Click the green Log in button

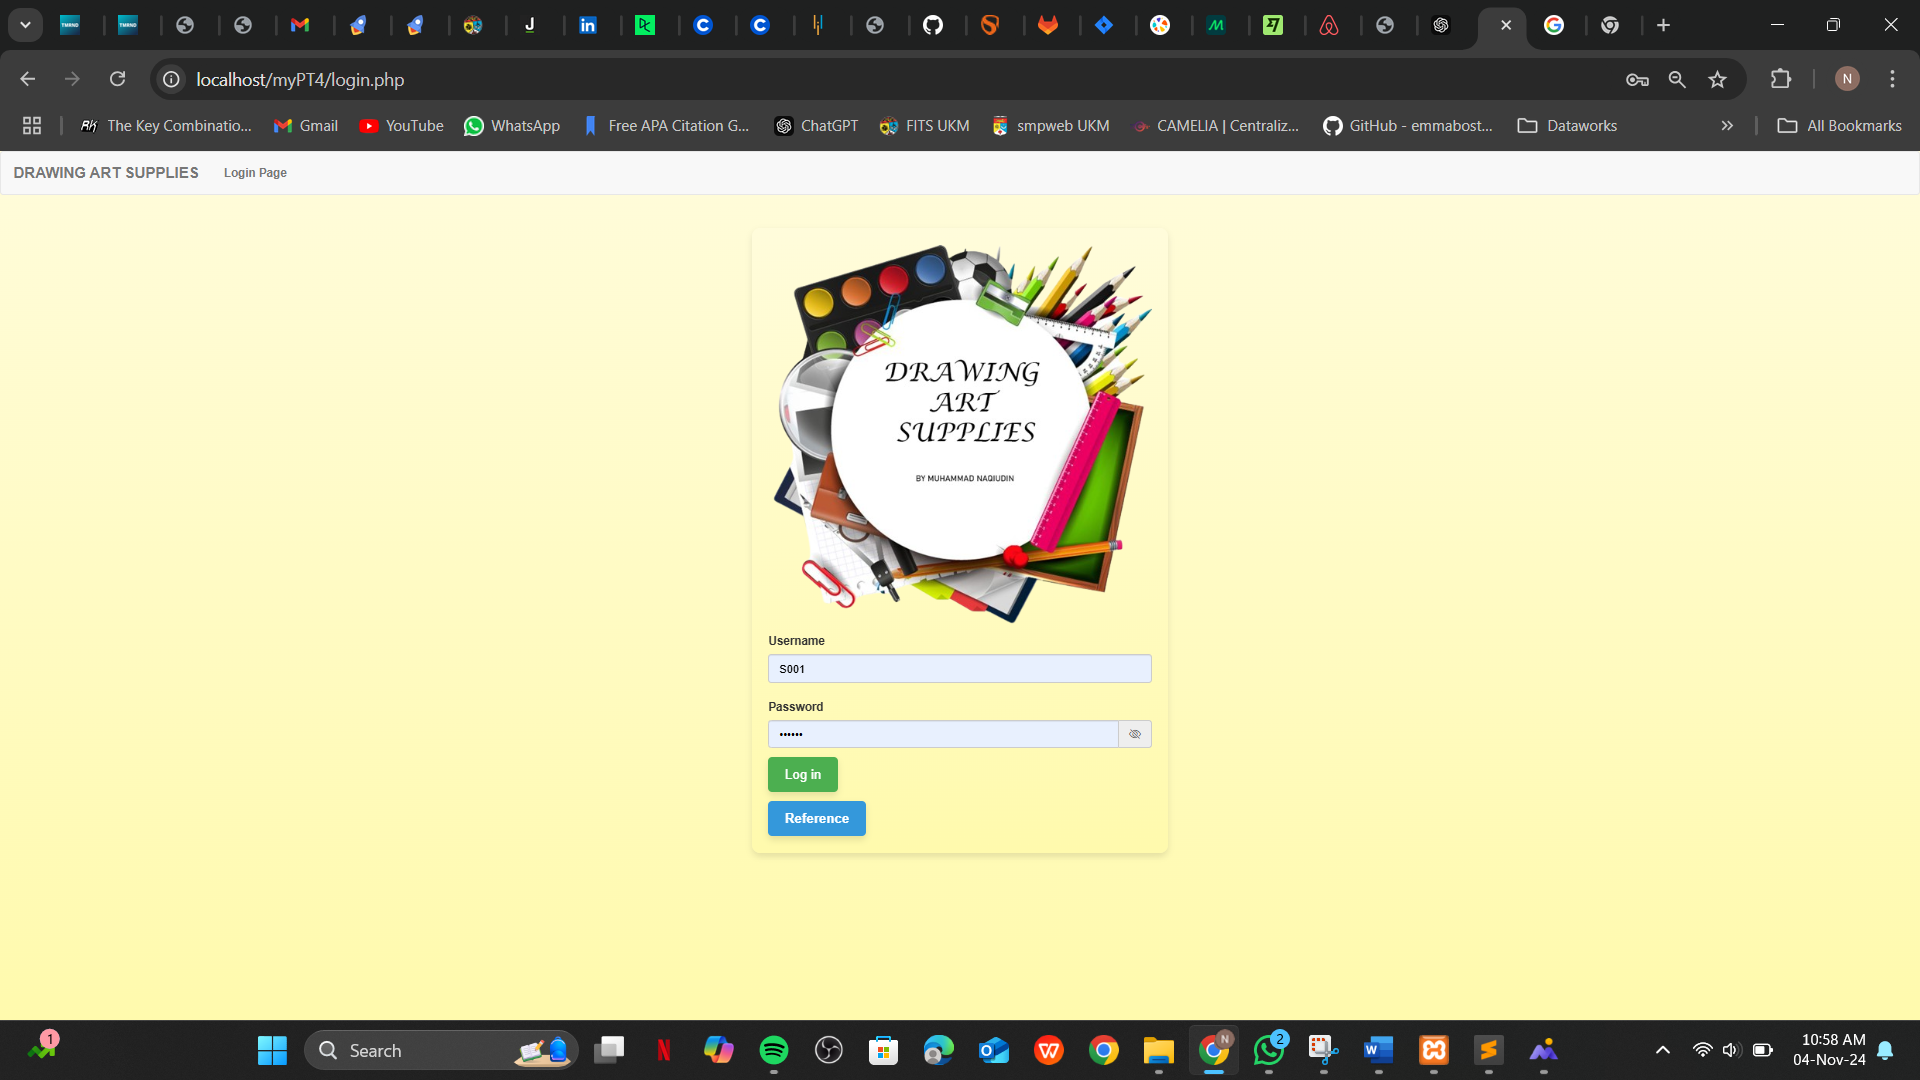(x=802, y=775)
